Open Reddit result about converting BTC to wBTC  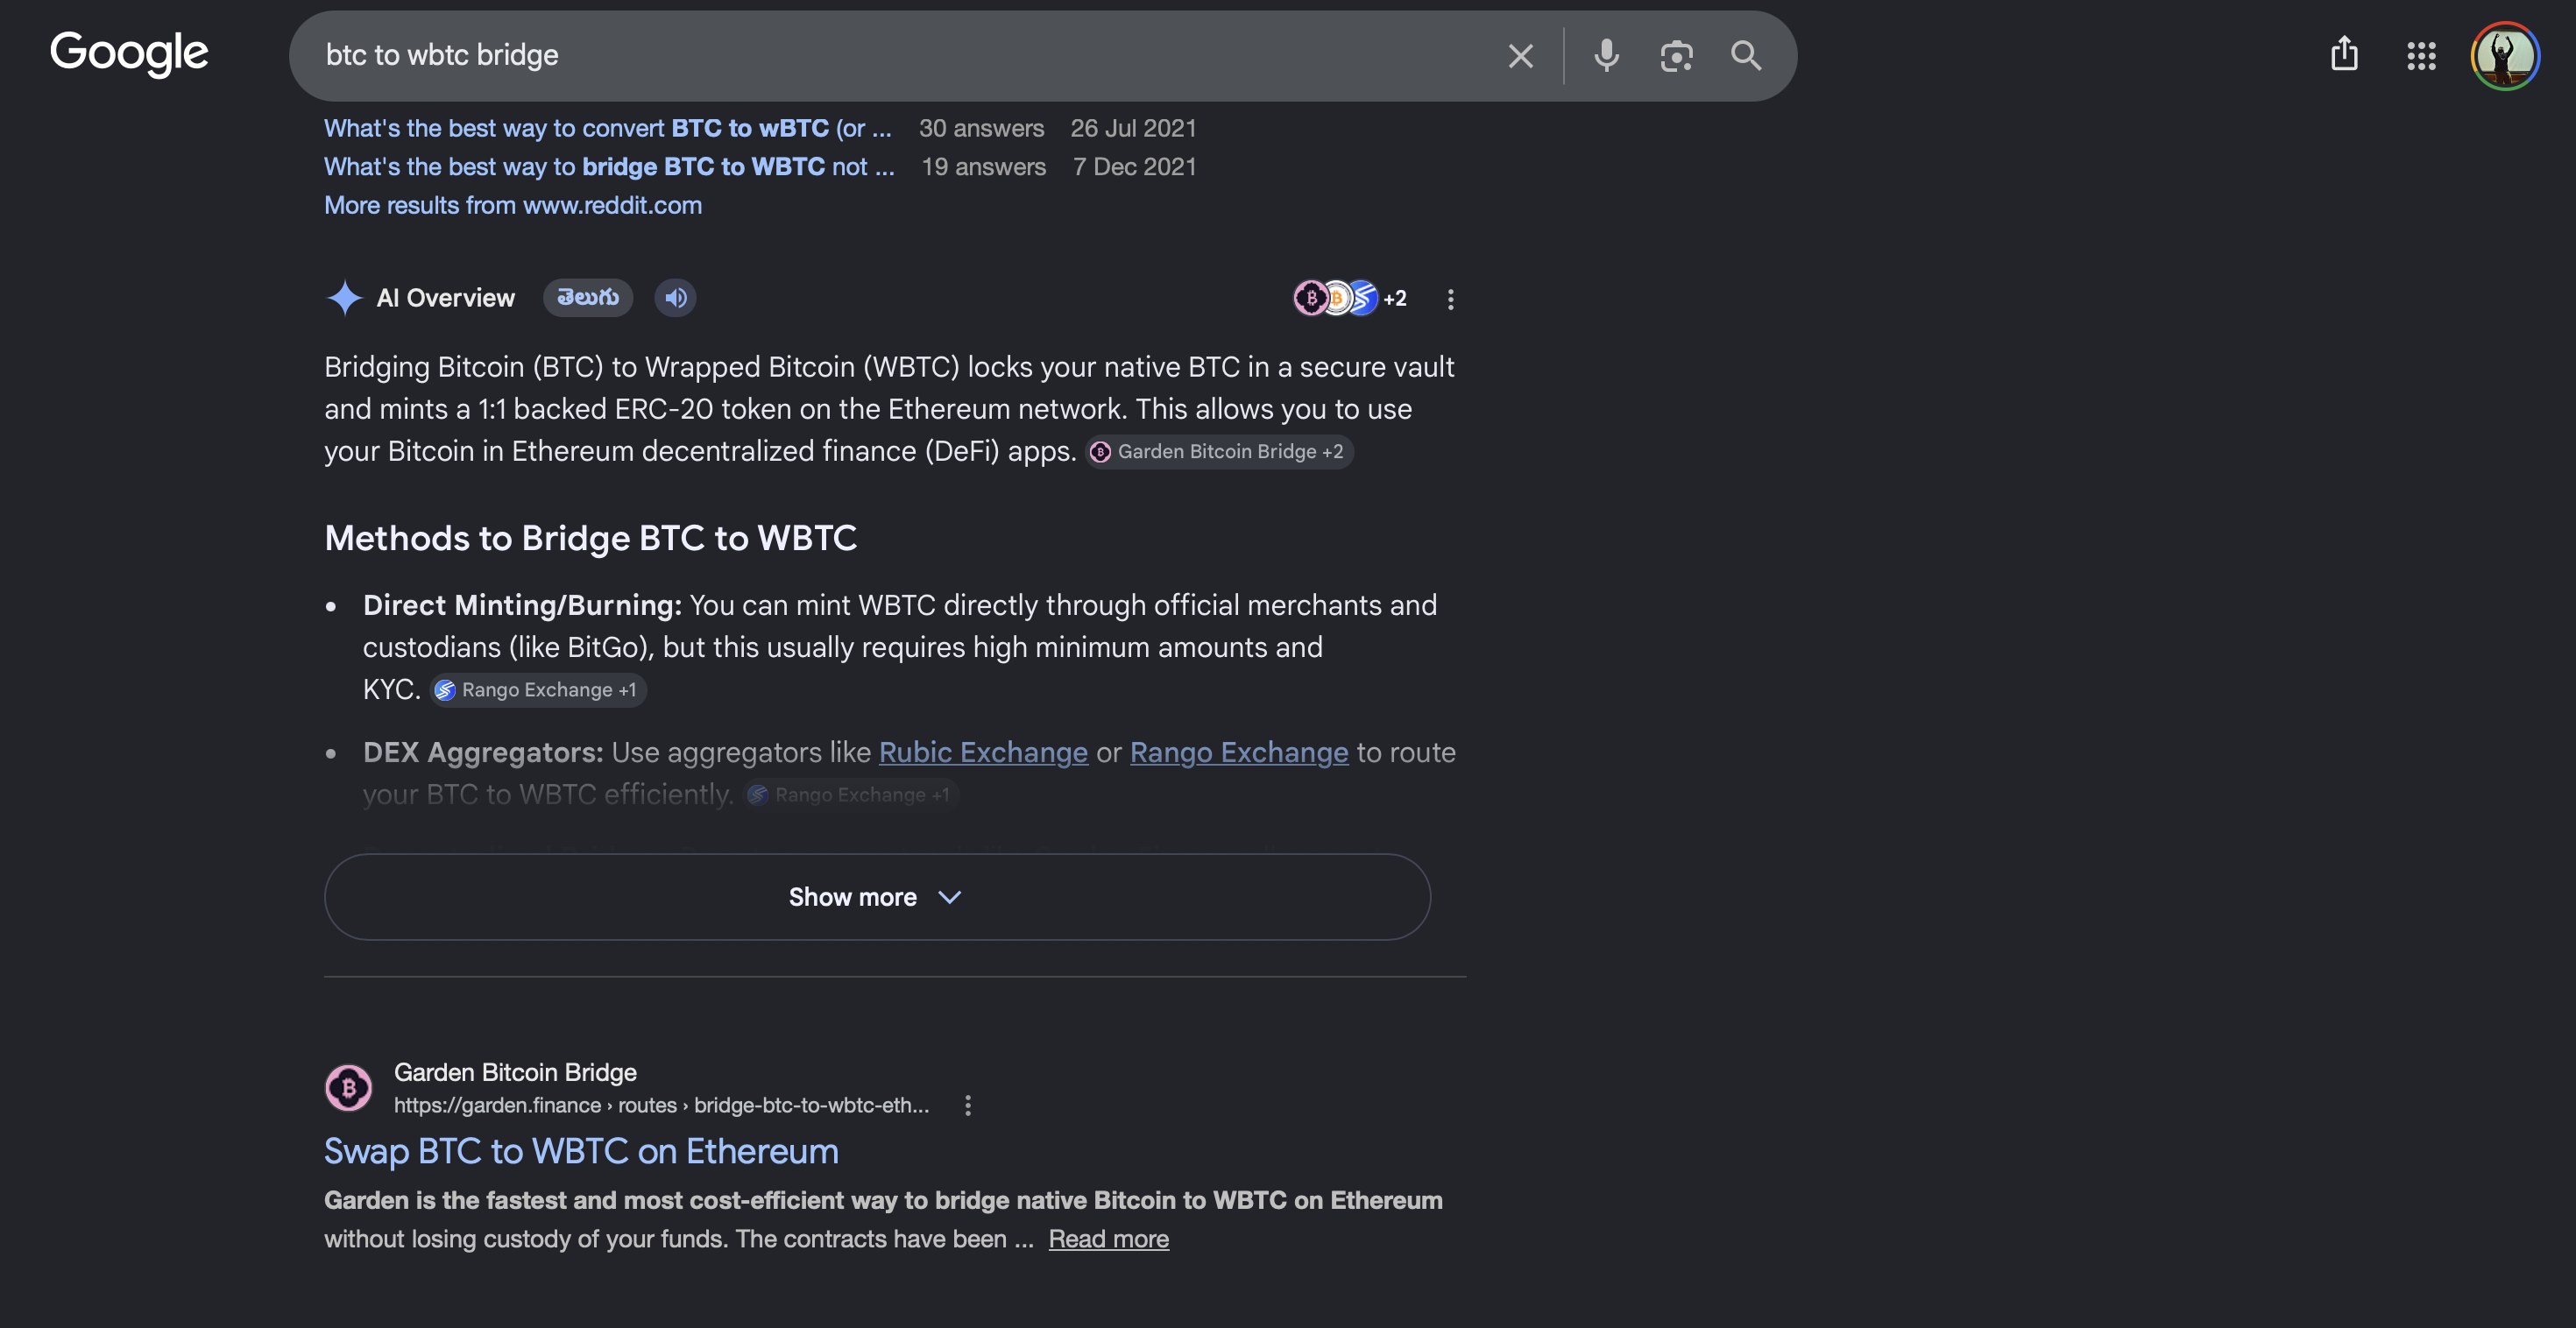click(607, 128)
